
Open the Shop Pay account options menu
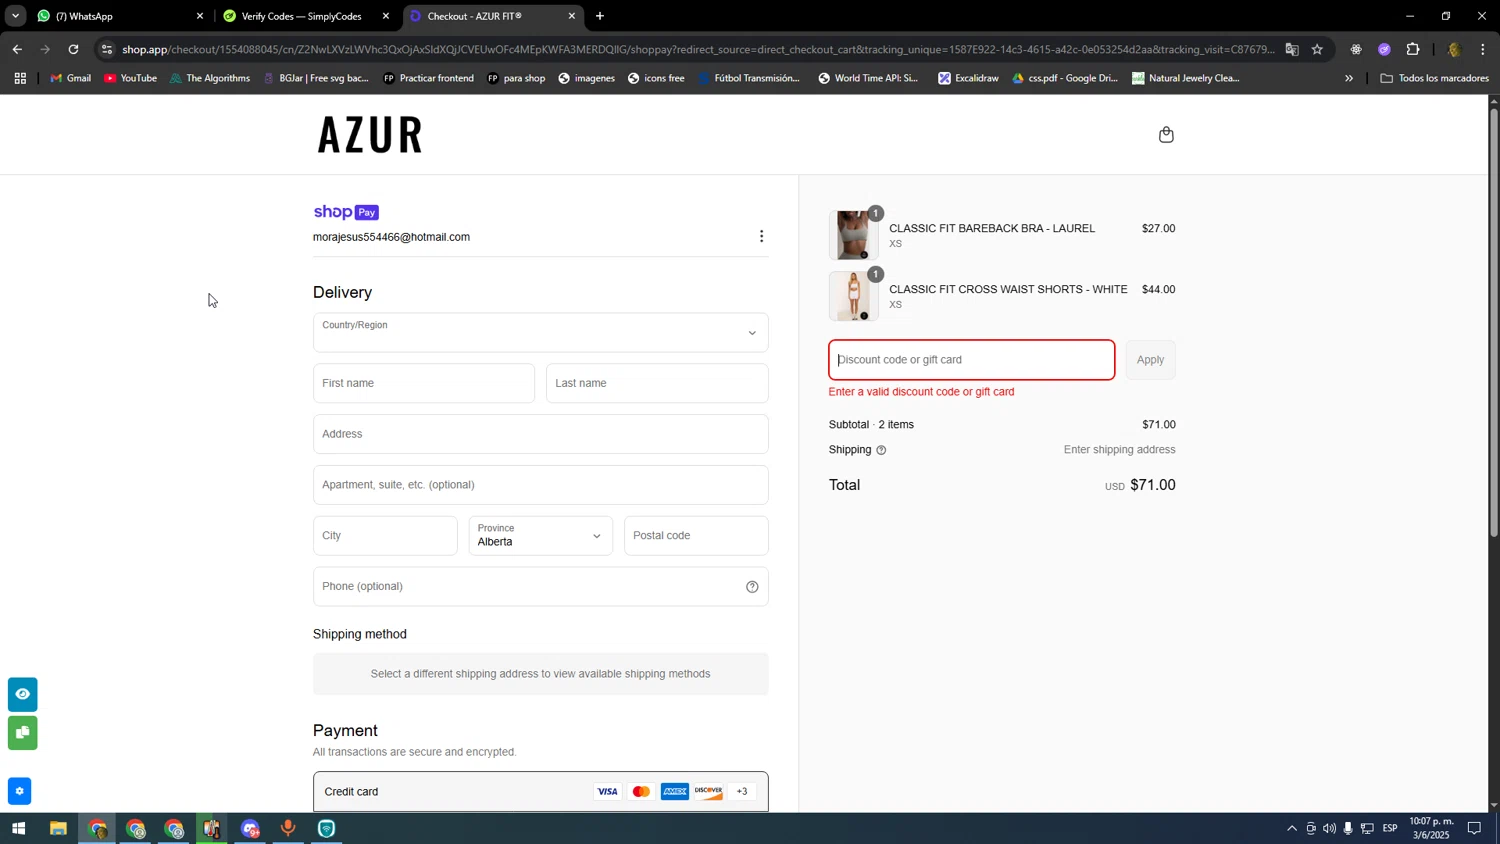pyautogui.click(x=761, y=237)
